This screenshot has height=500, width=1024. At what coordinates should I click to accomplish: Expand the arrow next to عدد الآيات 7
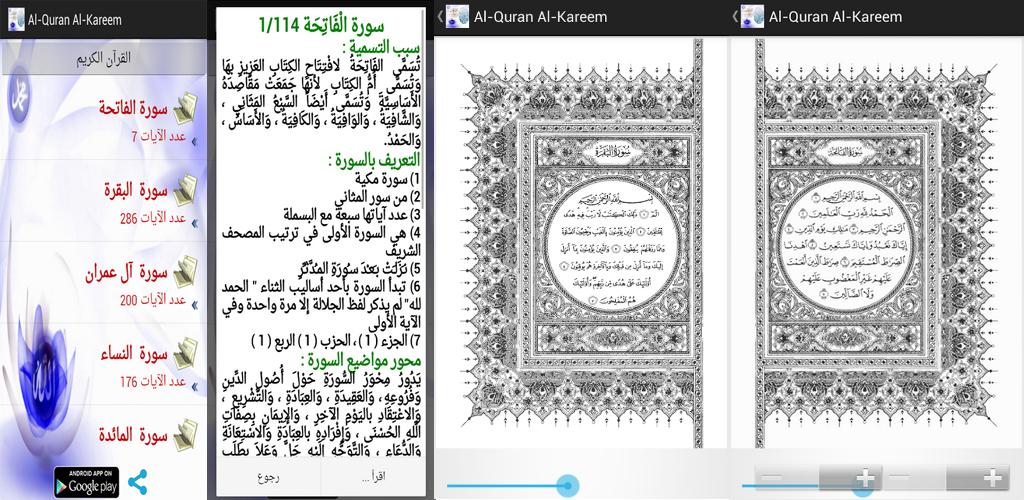click(x=194, y=140)
